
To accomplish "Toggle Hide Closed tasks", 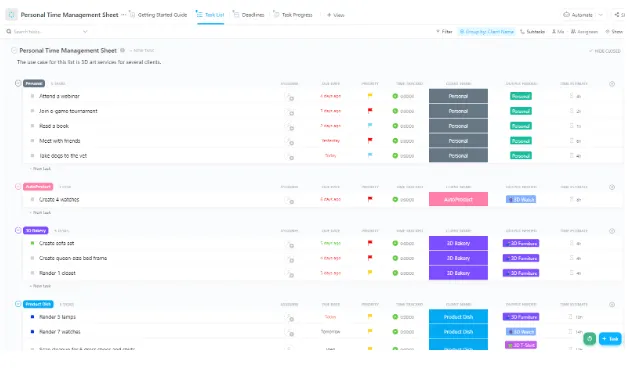I will pos(605,51).
